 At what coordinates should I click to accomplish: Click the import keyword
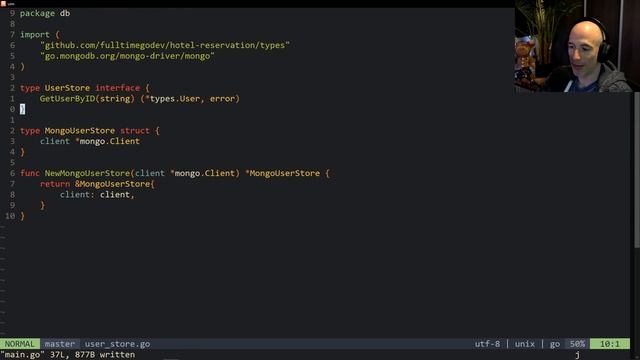point(35,35)
